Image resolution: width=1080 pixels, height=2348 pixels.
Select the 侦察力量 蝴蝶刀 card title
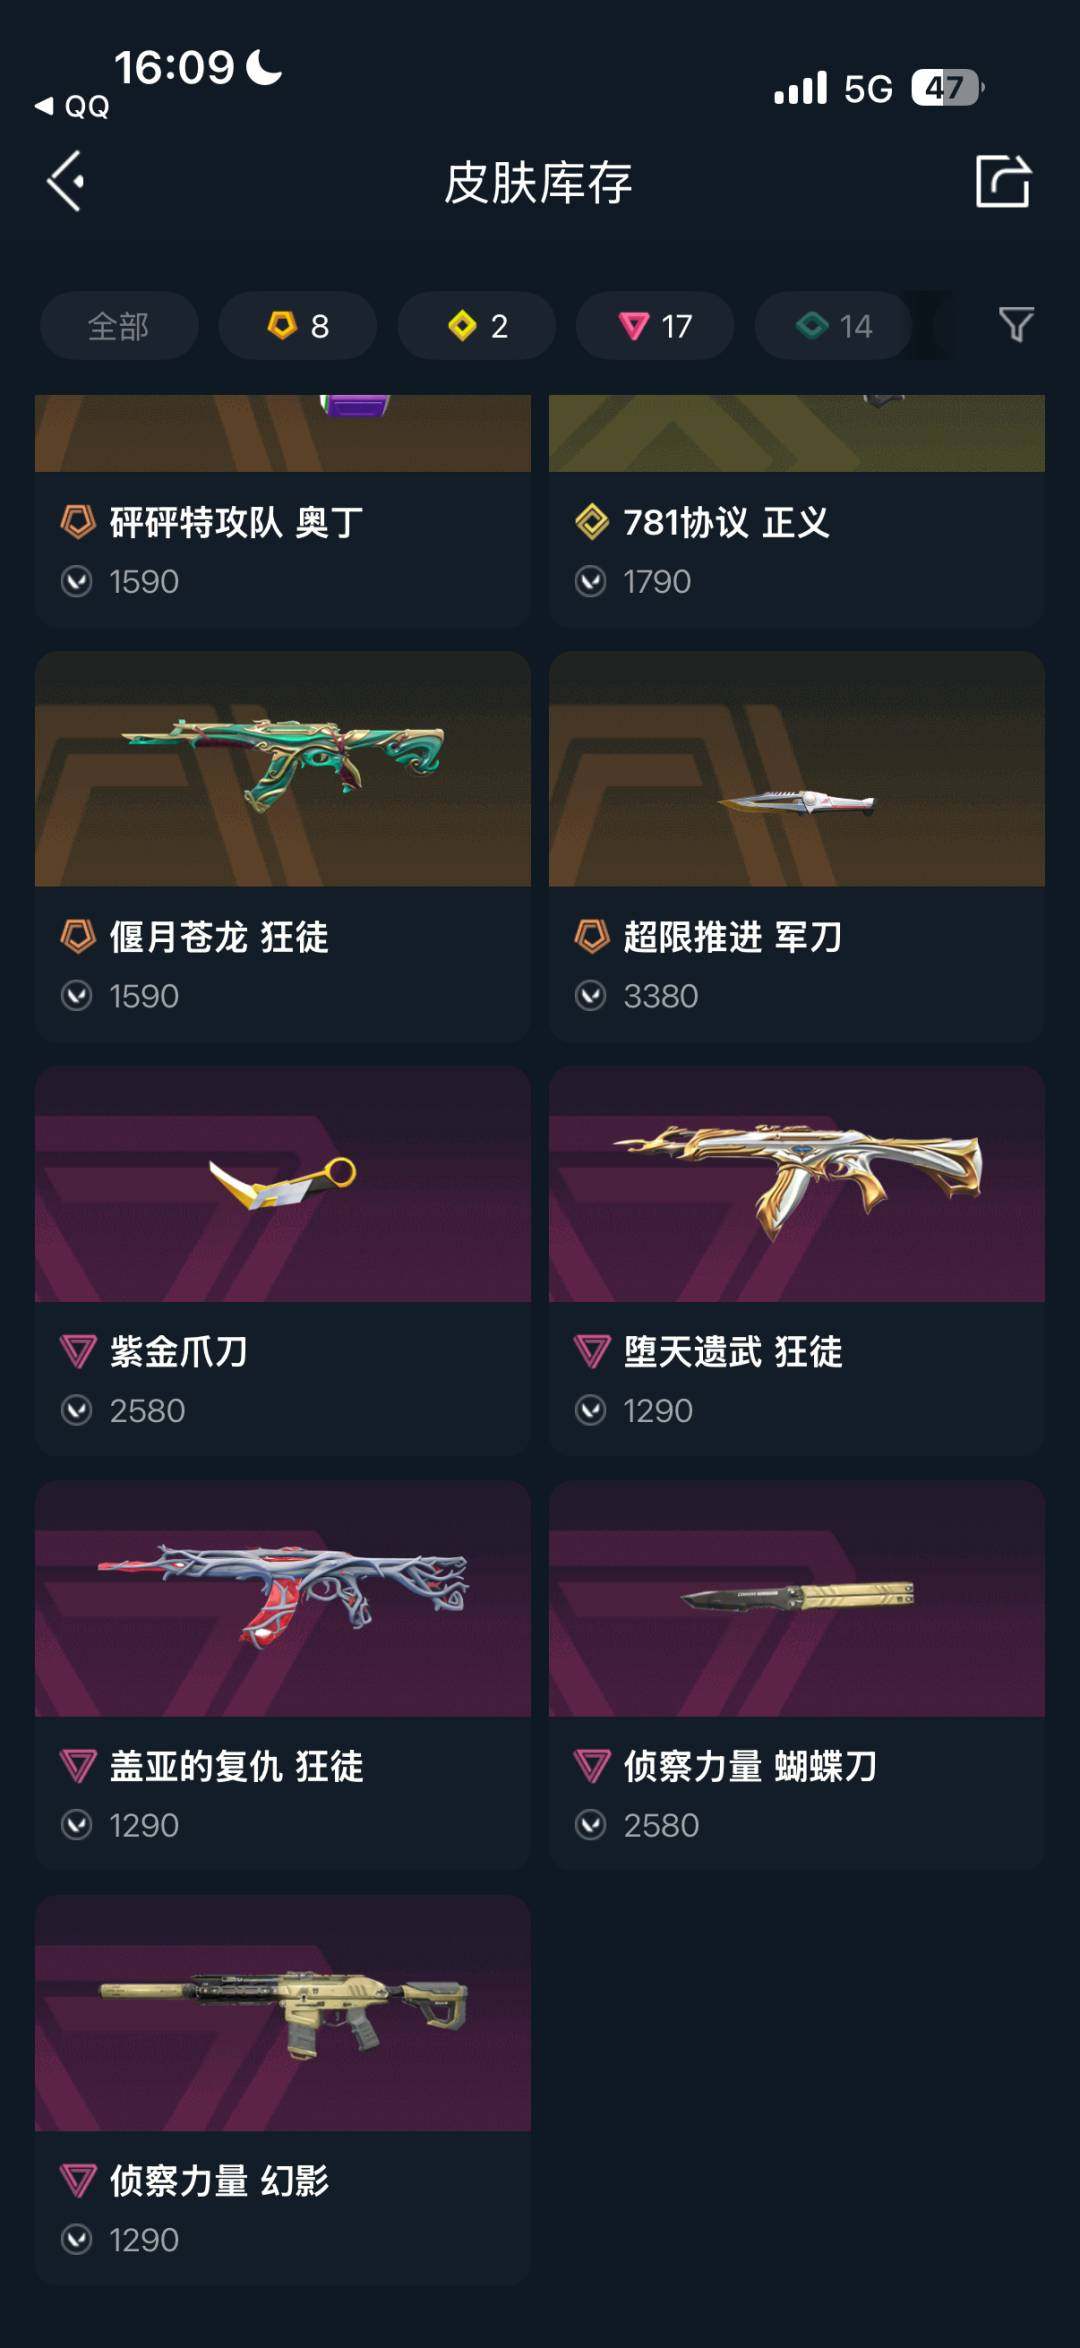point(750,1766)
